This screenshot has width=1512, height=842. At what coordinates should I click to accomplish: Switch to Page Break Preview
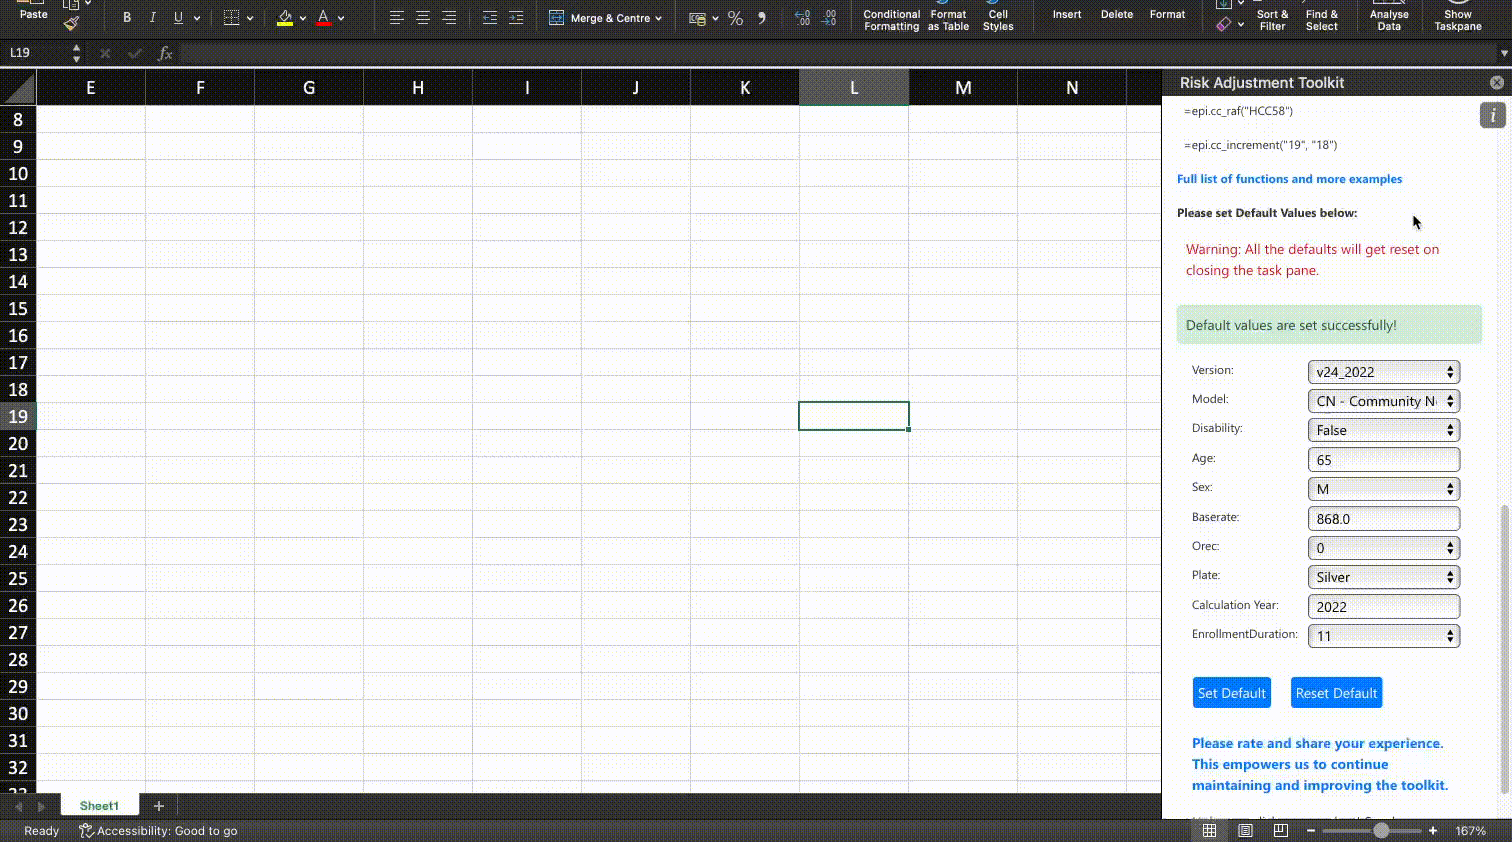coord(1280,831)
